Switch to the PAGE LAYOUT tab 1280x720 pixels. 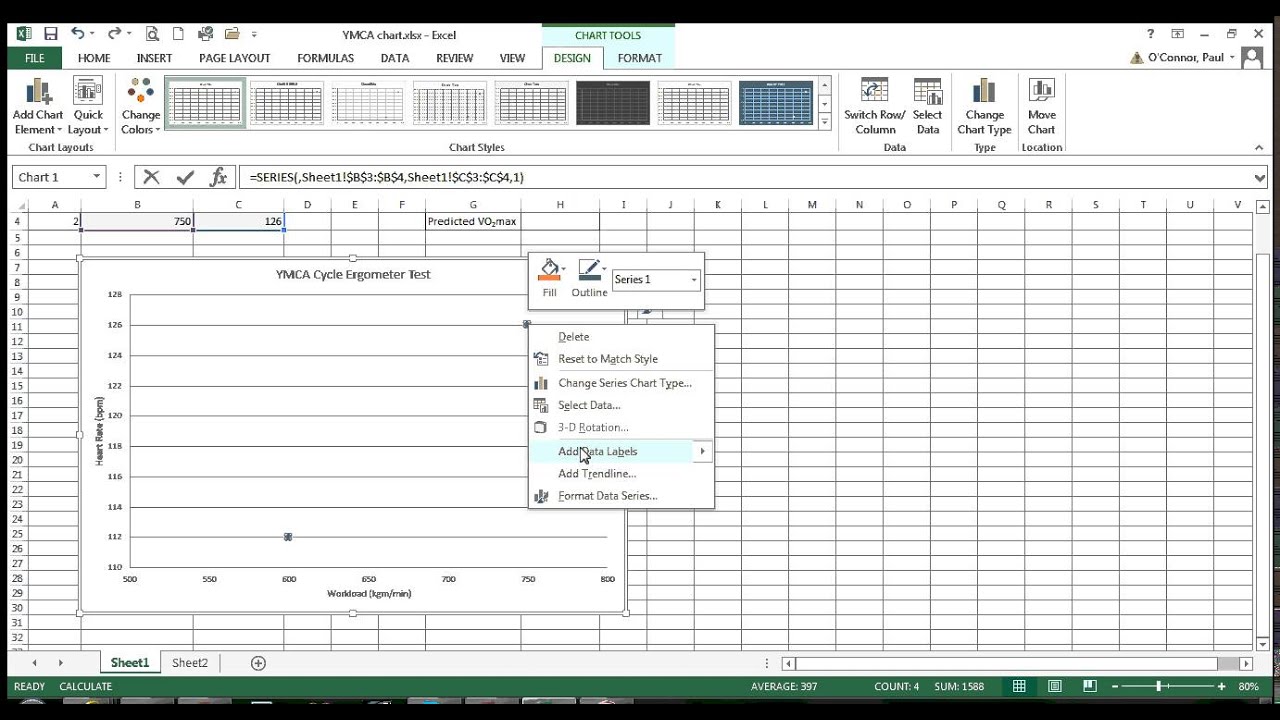click(x=235, y=58)
